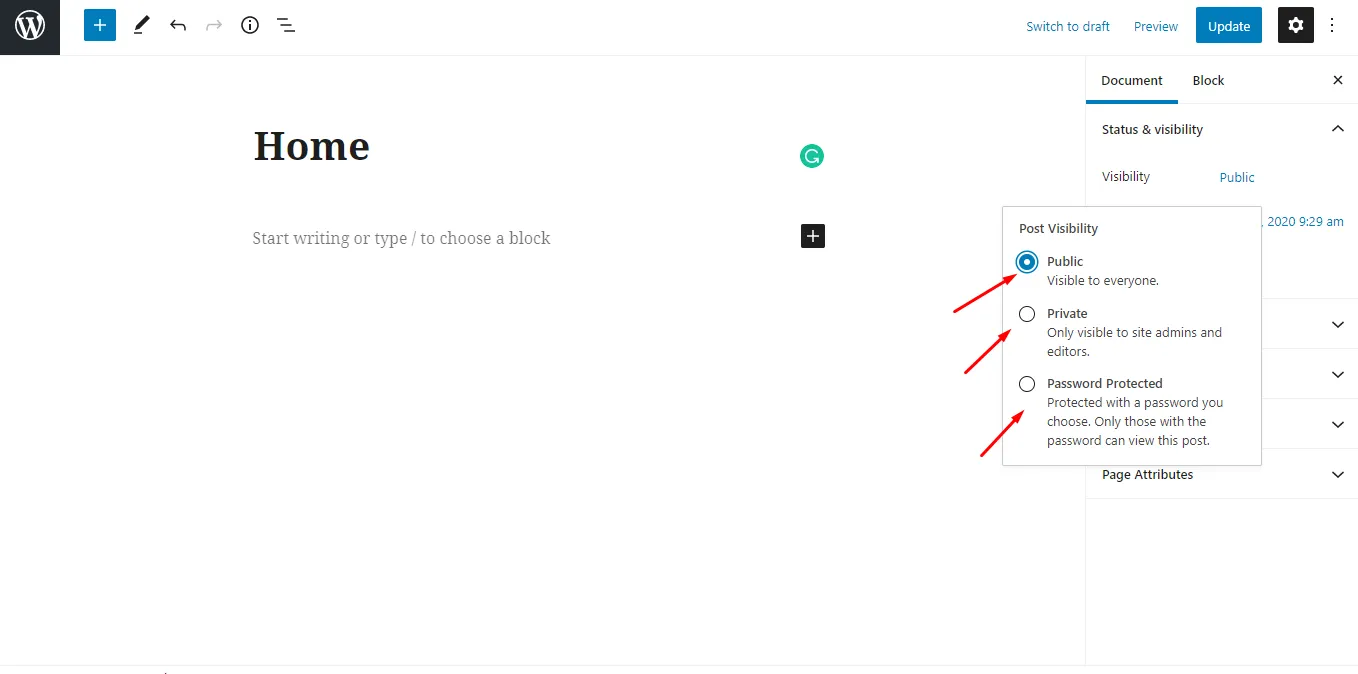1358x674 pixels.
Task: Open the three-dot options menu
Action: pos(1332,26)
